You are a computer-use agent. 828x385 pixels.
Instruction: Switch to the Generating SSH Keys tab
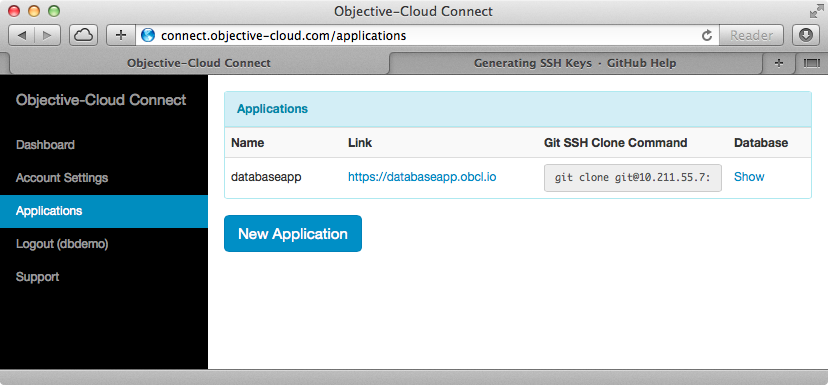tap(575, 63)
